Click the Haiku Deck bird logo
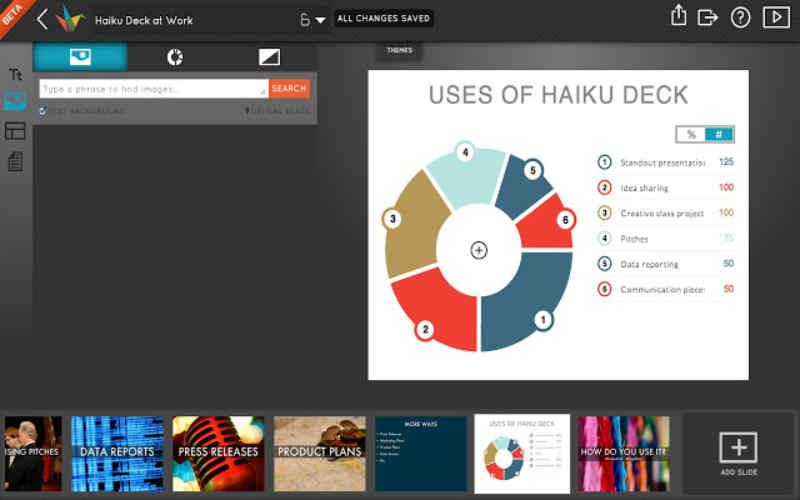 69,19
